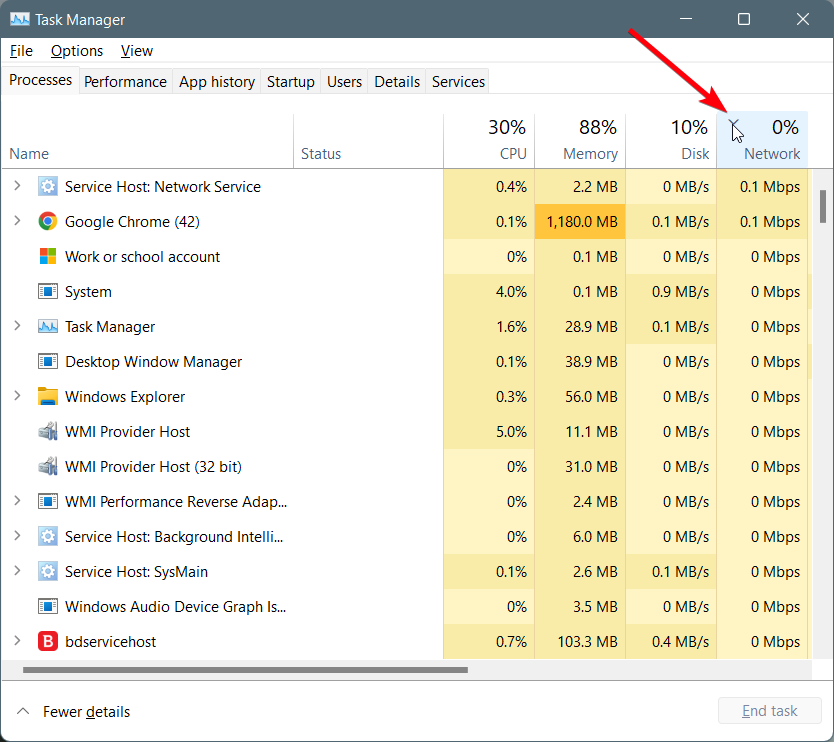Image resolution: width=834 pixels, height=742 pixels.
Task: Switch to the Details tab
Action: [x=397, y=81]
